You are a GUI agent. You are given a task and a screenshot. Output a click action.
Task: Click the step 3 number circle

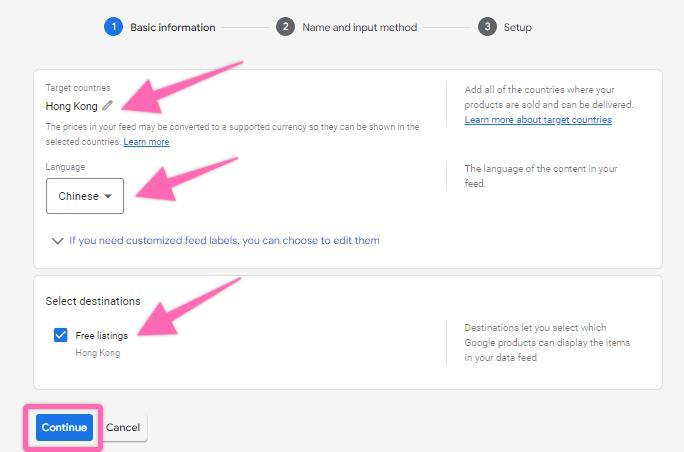[x=487, y=27]
